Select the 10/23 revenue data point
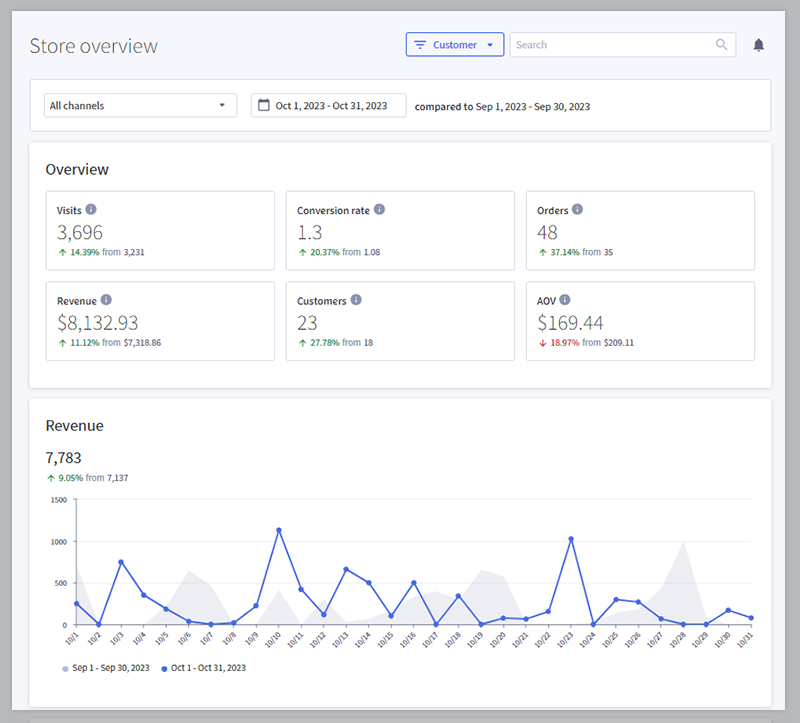Image resolution: width=800 pixels, height=723 pixels. (571, 539)
